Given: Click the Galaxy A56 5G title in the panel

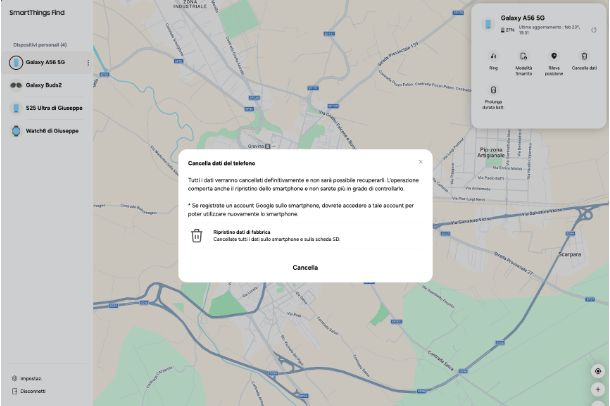Looking at the screenshot, I should 522,18.
